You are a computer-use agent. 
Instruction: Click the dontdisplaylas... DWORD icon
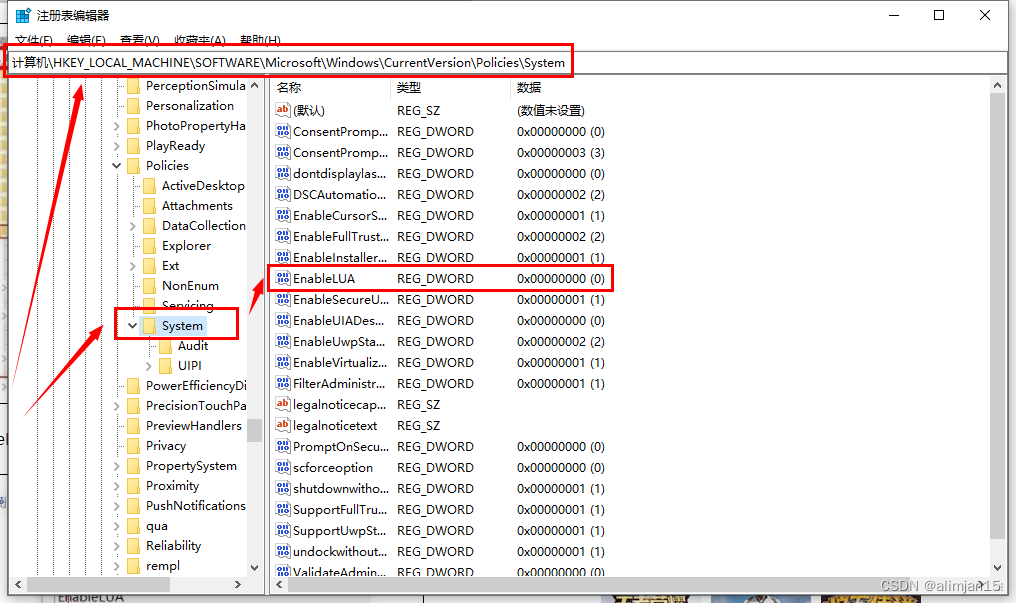point(283,174)
